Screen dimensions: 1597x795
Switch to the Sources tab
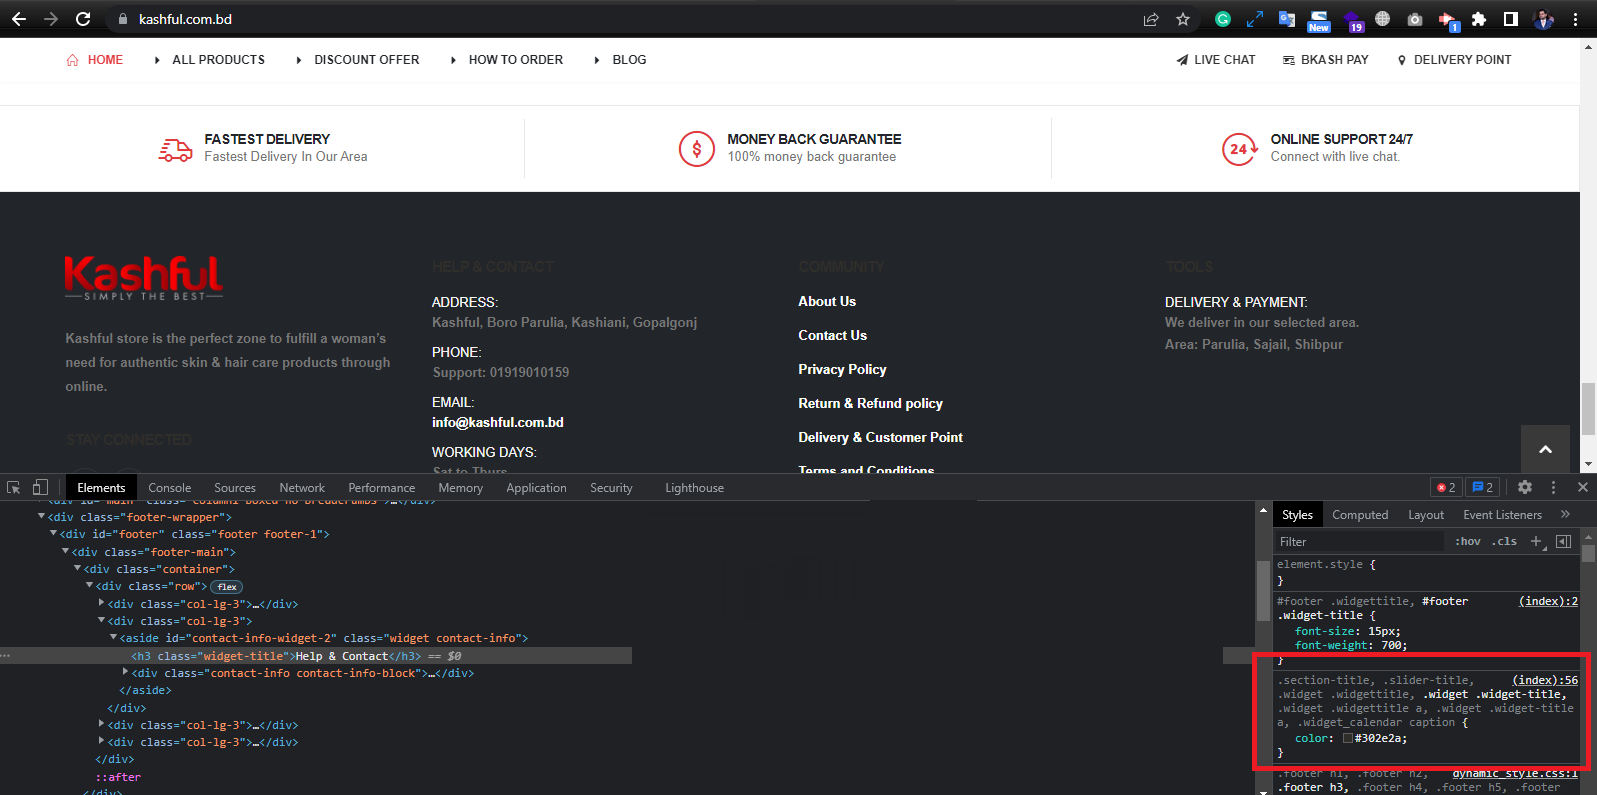tap(235, 487)
